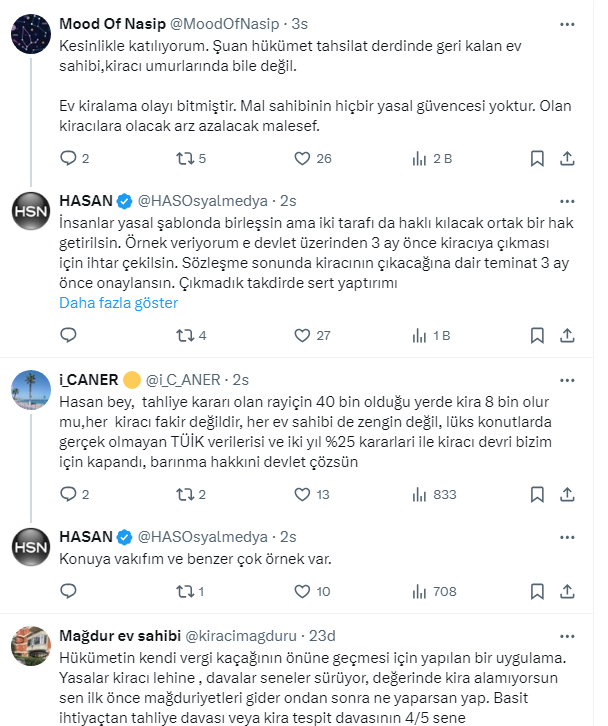Open more options on Mağdur ev sahibi's tweet
608x726 pixels.
point(567,635)
